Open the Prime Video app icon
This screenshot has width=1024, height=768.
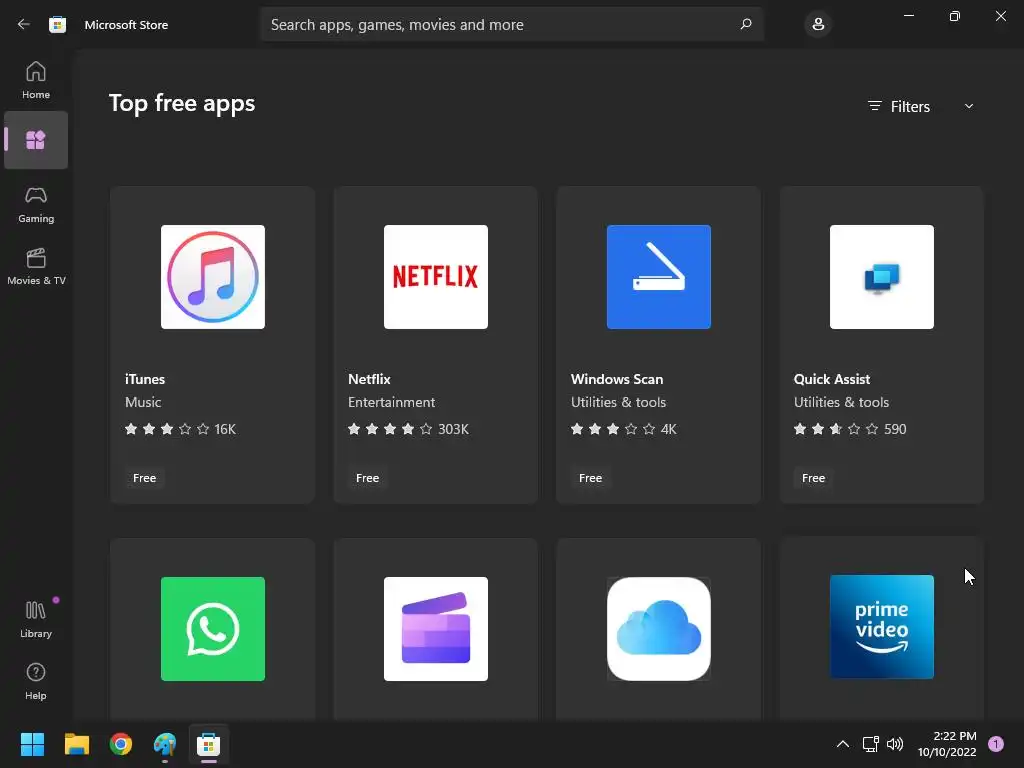[x=882, y=627]
